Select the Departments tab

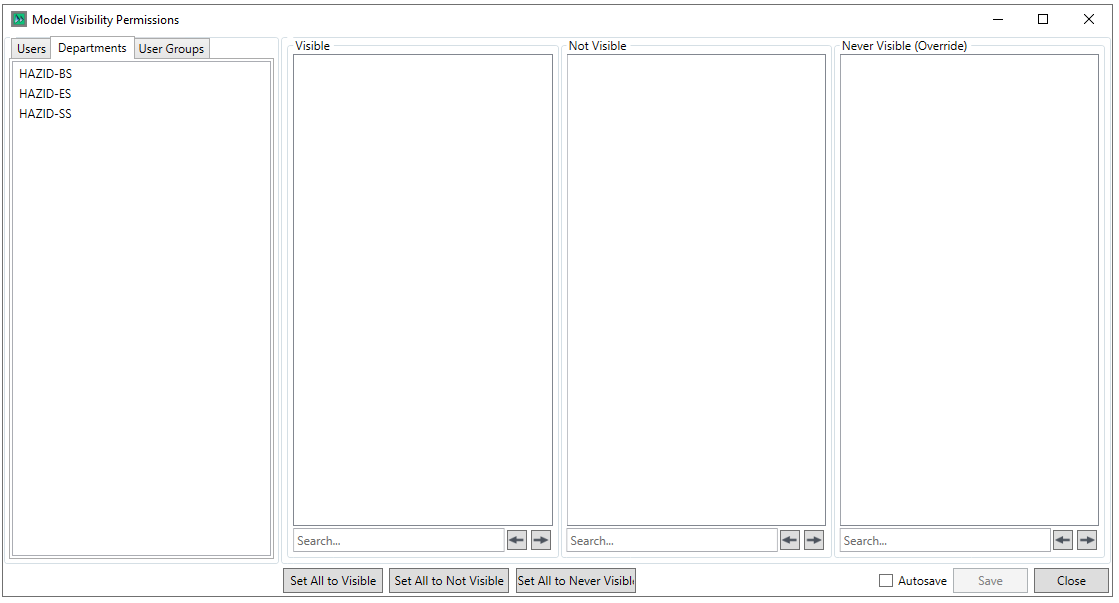pos(92,48)
